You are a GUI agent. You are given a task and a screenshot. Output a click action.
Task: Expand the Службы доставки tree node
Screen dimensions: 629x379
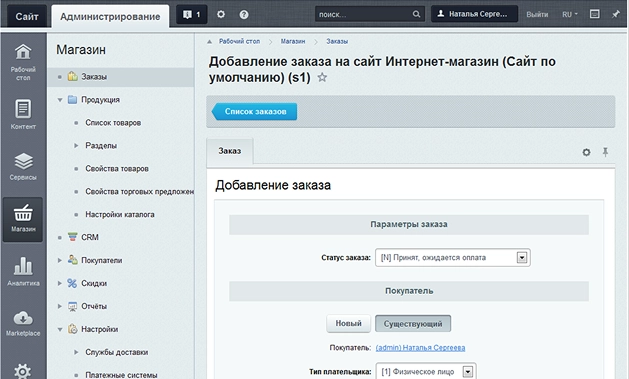[76, 352]
